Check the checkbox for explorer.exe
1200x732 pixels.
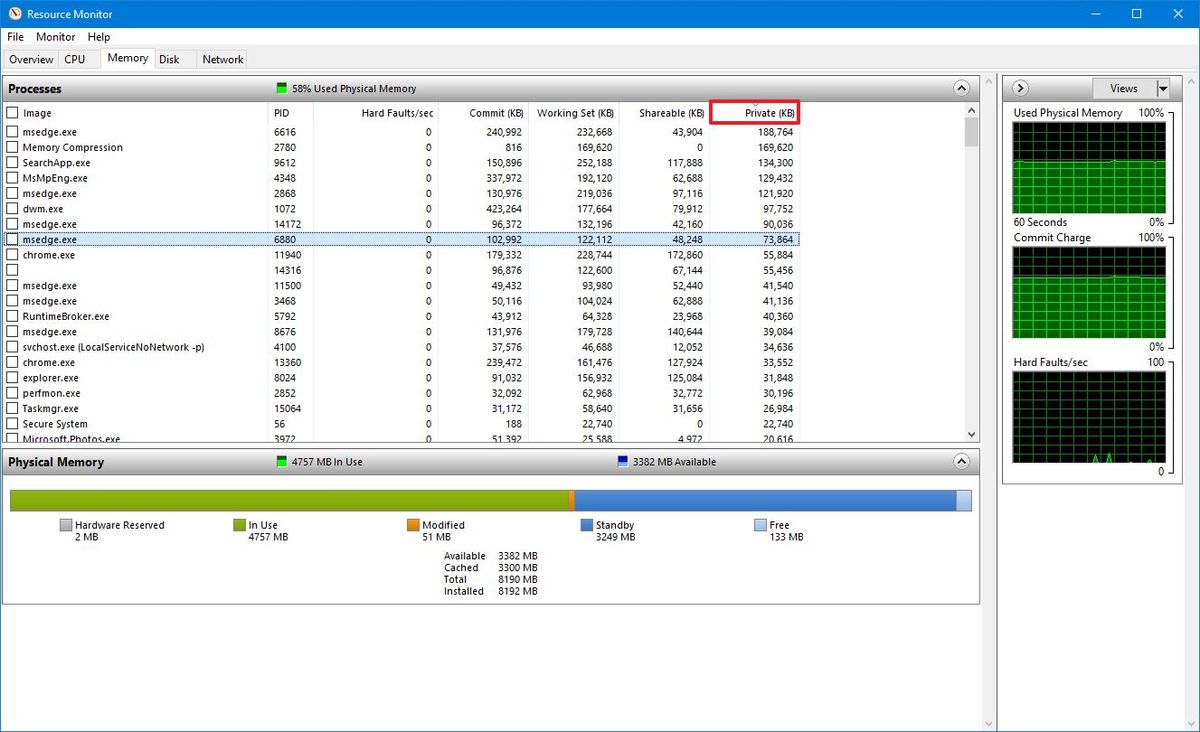12,378
